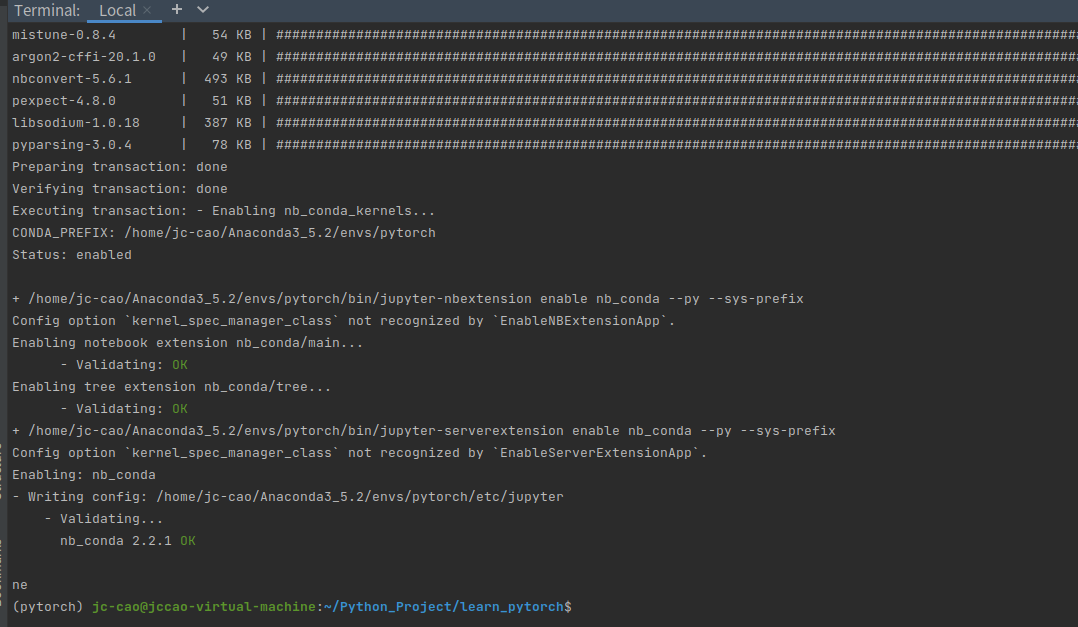The image size is (1078, 627).
Task: Open the terminal sessions dropdown arrow
Action: tap(202, 10)
